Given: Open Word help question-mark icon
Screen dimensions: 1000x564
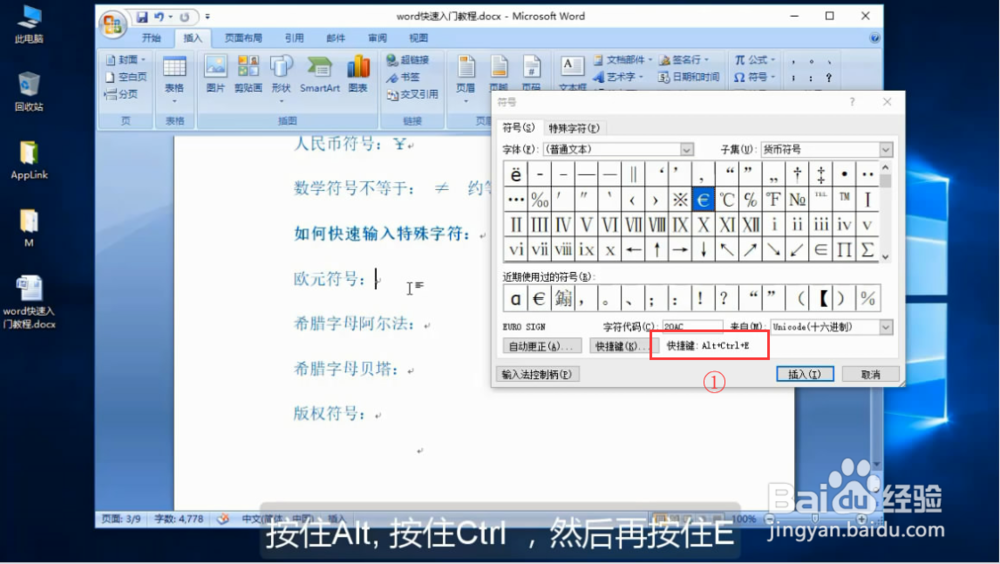Looking at the screenshot, I should (874, 38).
